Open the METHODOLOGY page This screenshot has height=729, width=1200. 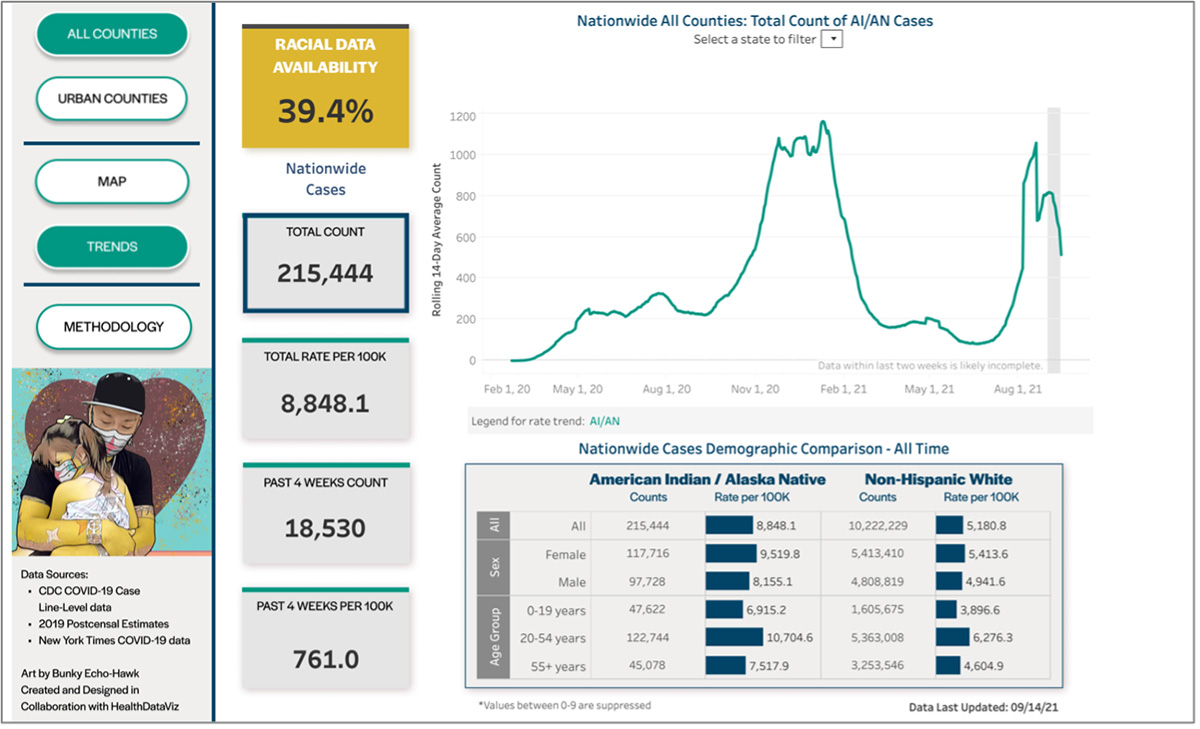pos(112,327)
